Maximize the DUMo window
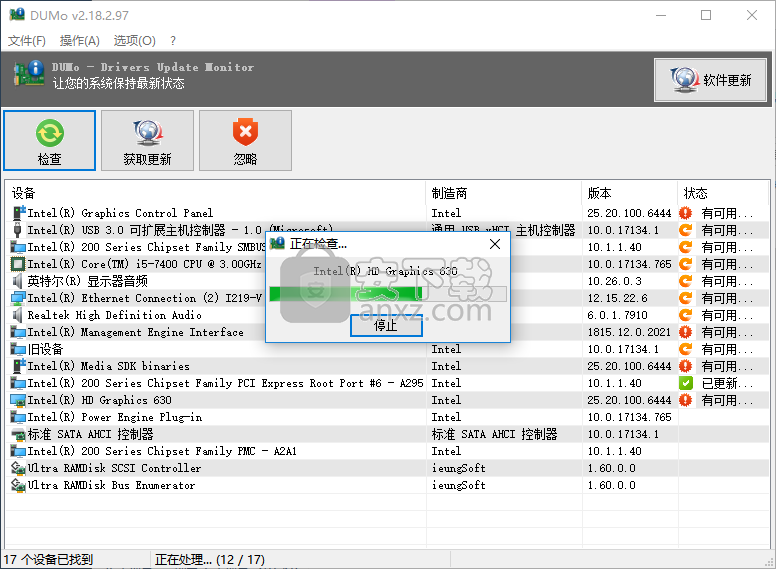 click(x=706, y=15)
